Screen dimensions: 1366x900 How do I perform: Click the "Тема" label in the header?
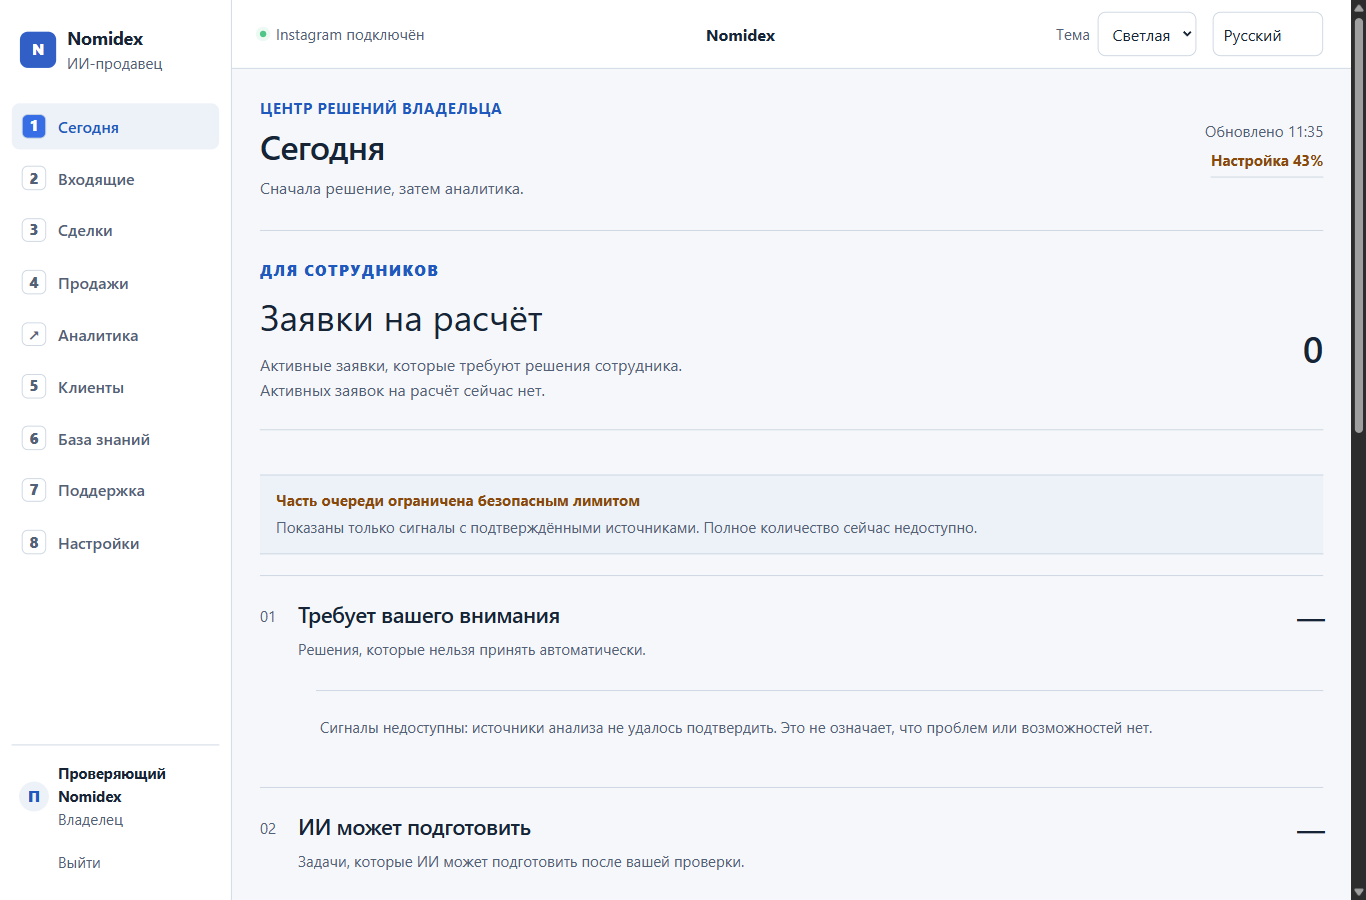click(x=1073, y=35)
